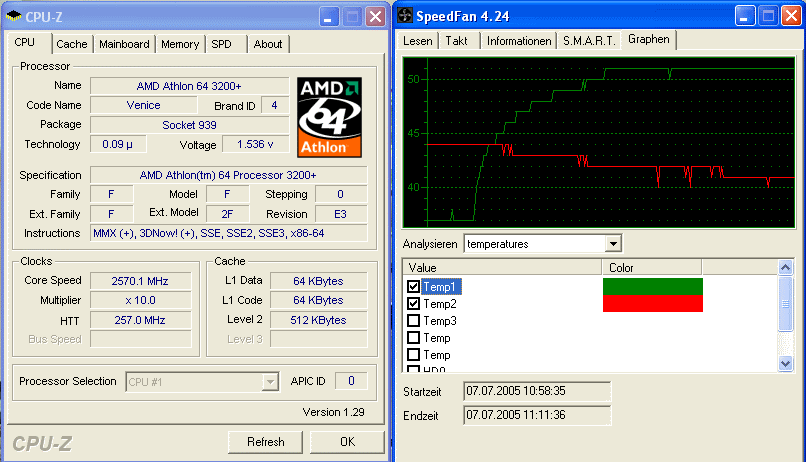Viewport: 806px width, 462px height.
Task: Click the Multiplier value x 10.0
Action: pyautogui.click(x=140, y=300)
